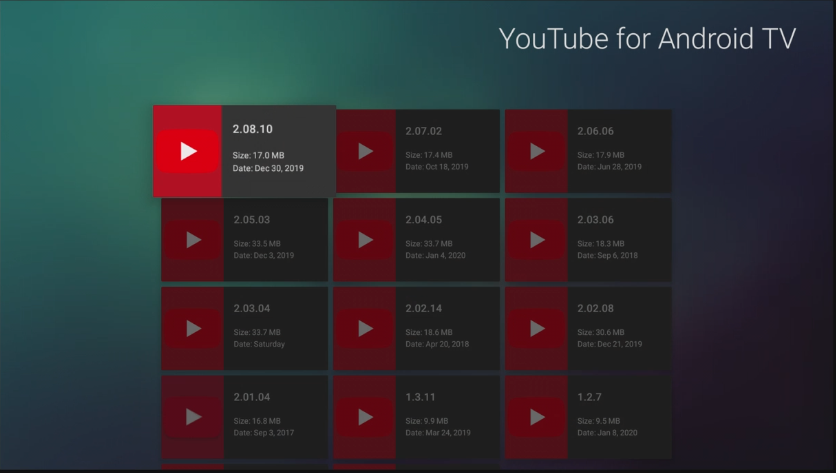This screenshot has width=836, height=473.
Task: Click the text Date: Mar 24, 2019
Action: [x=438, y=432]
